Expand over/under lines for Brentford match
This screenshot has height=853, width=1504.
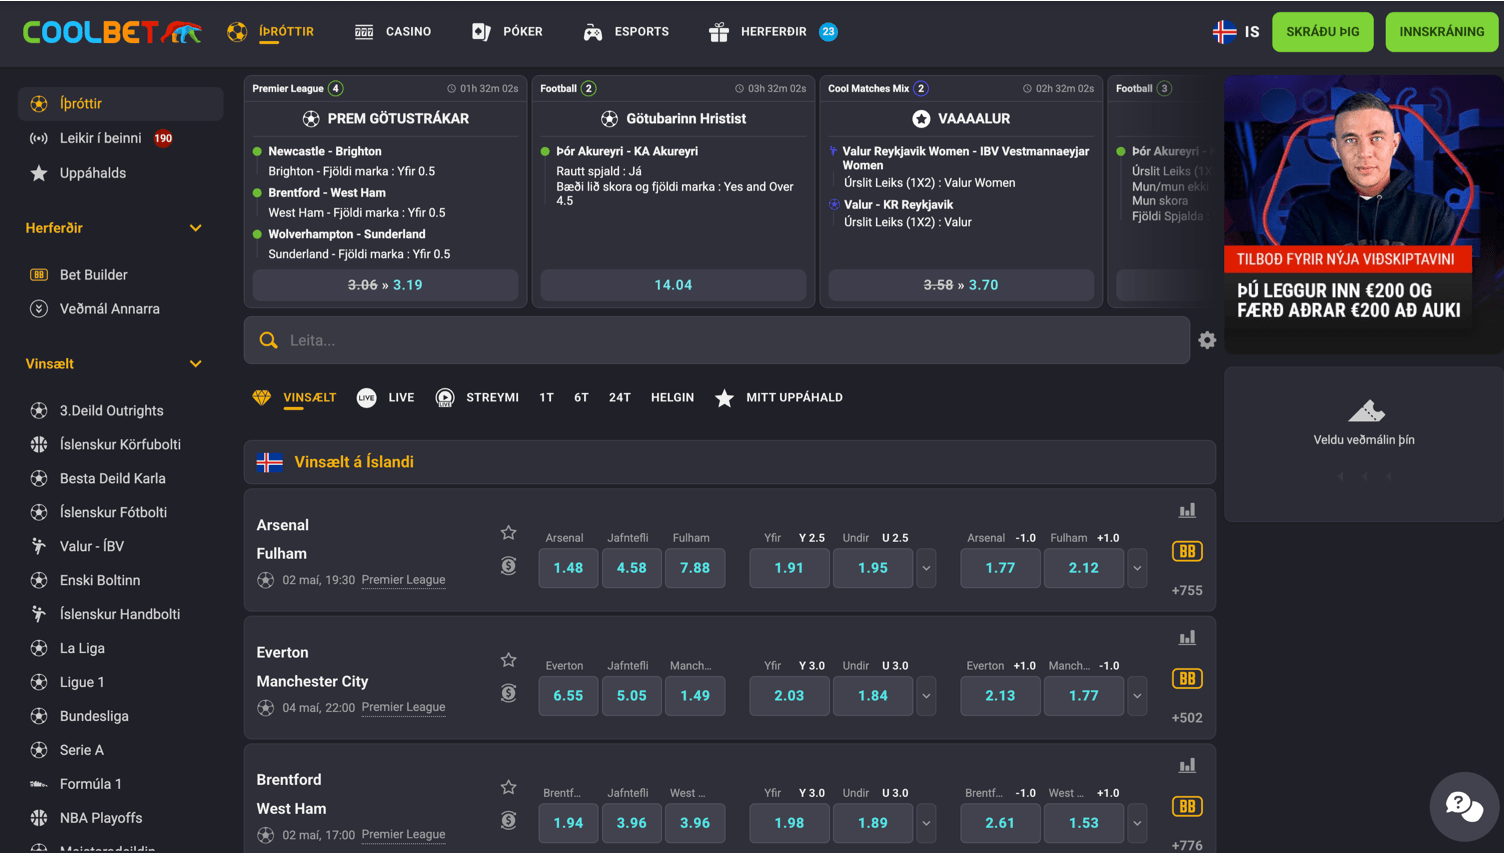pyautogui.click(x=926, y=823)
